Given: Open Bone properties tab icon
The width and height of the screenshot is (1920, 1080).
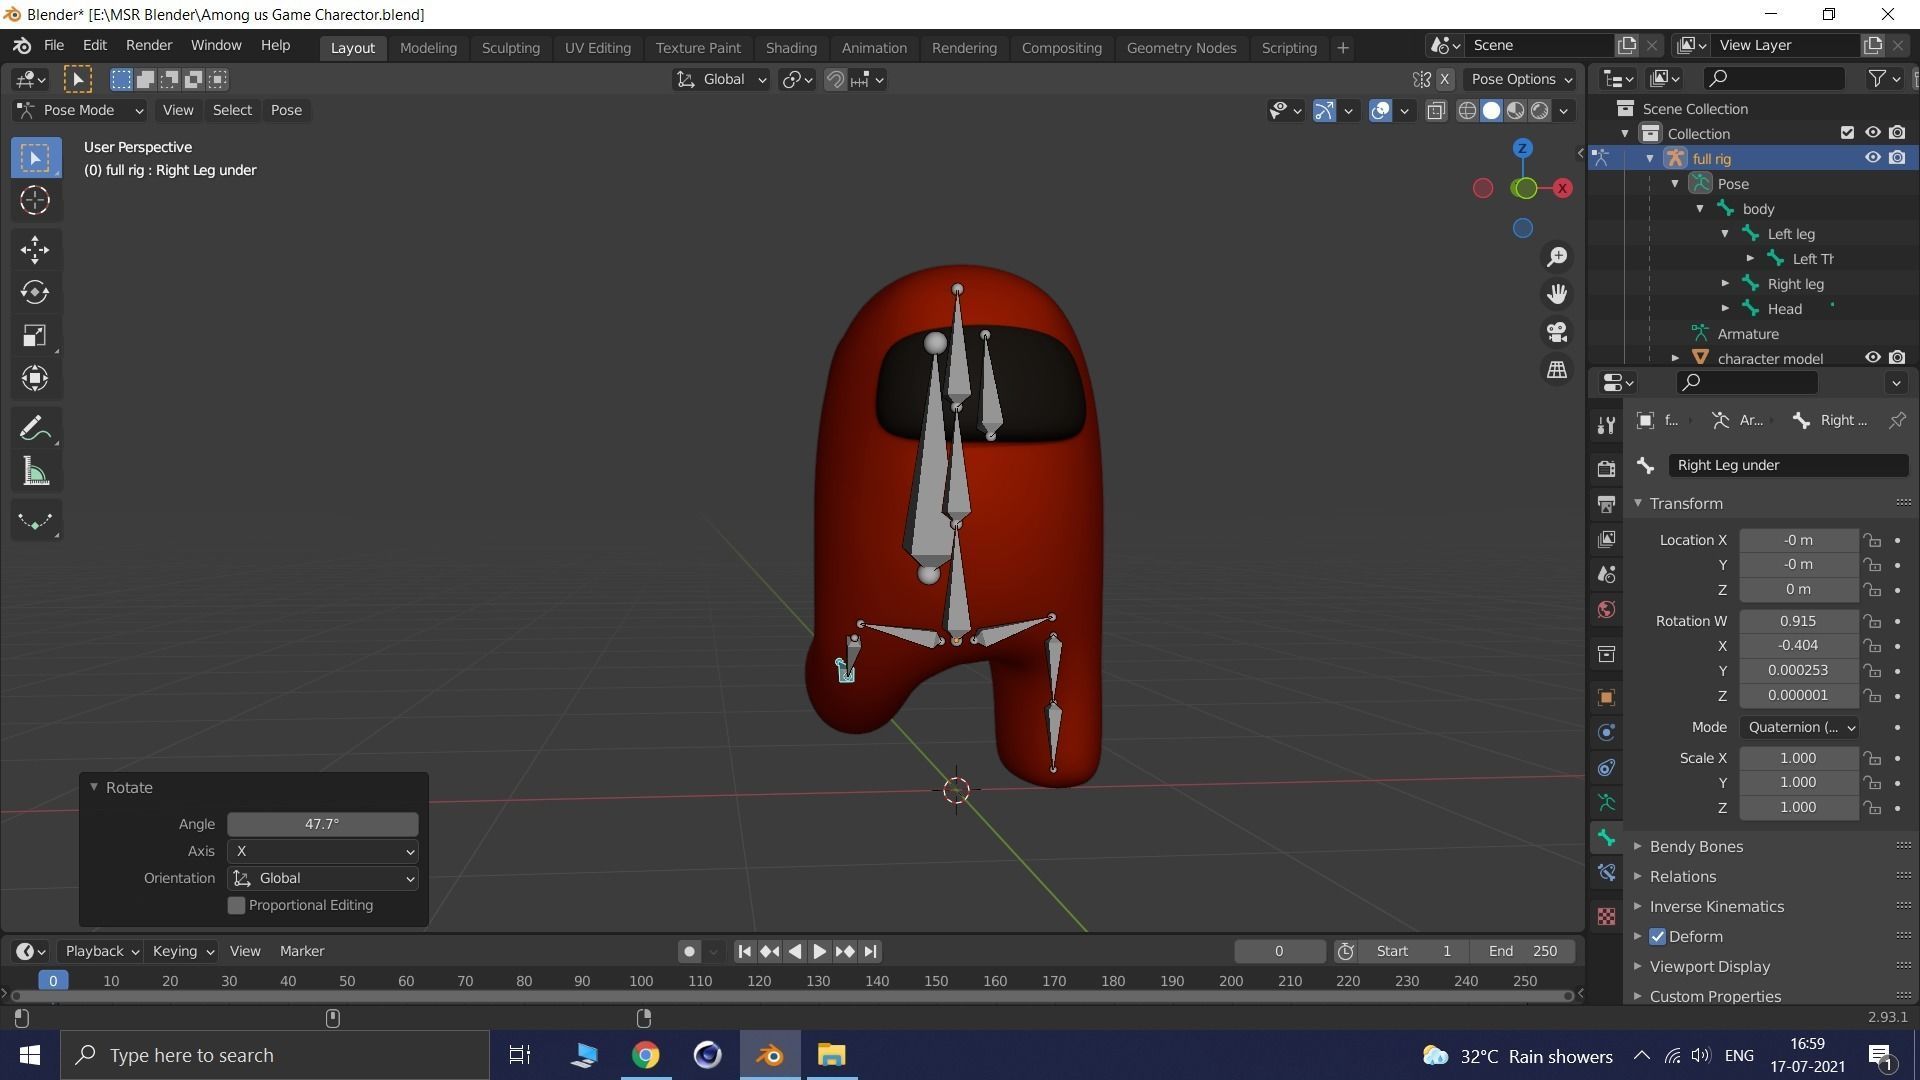Looking at the screenshot, I should click(1606, 838).
